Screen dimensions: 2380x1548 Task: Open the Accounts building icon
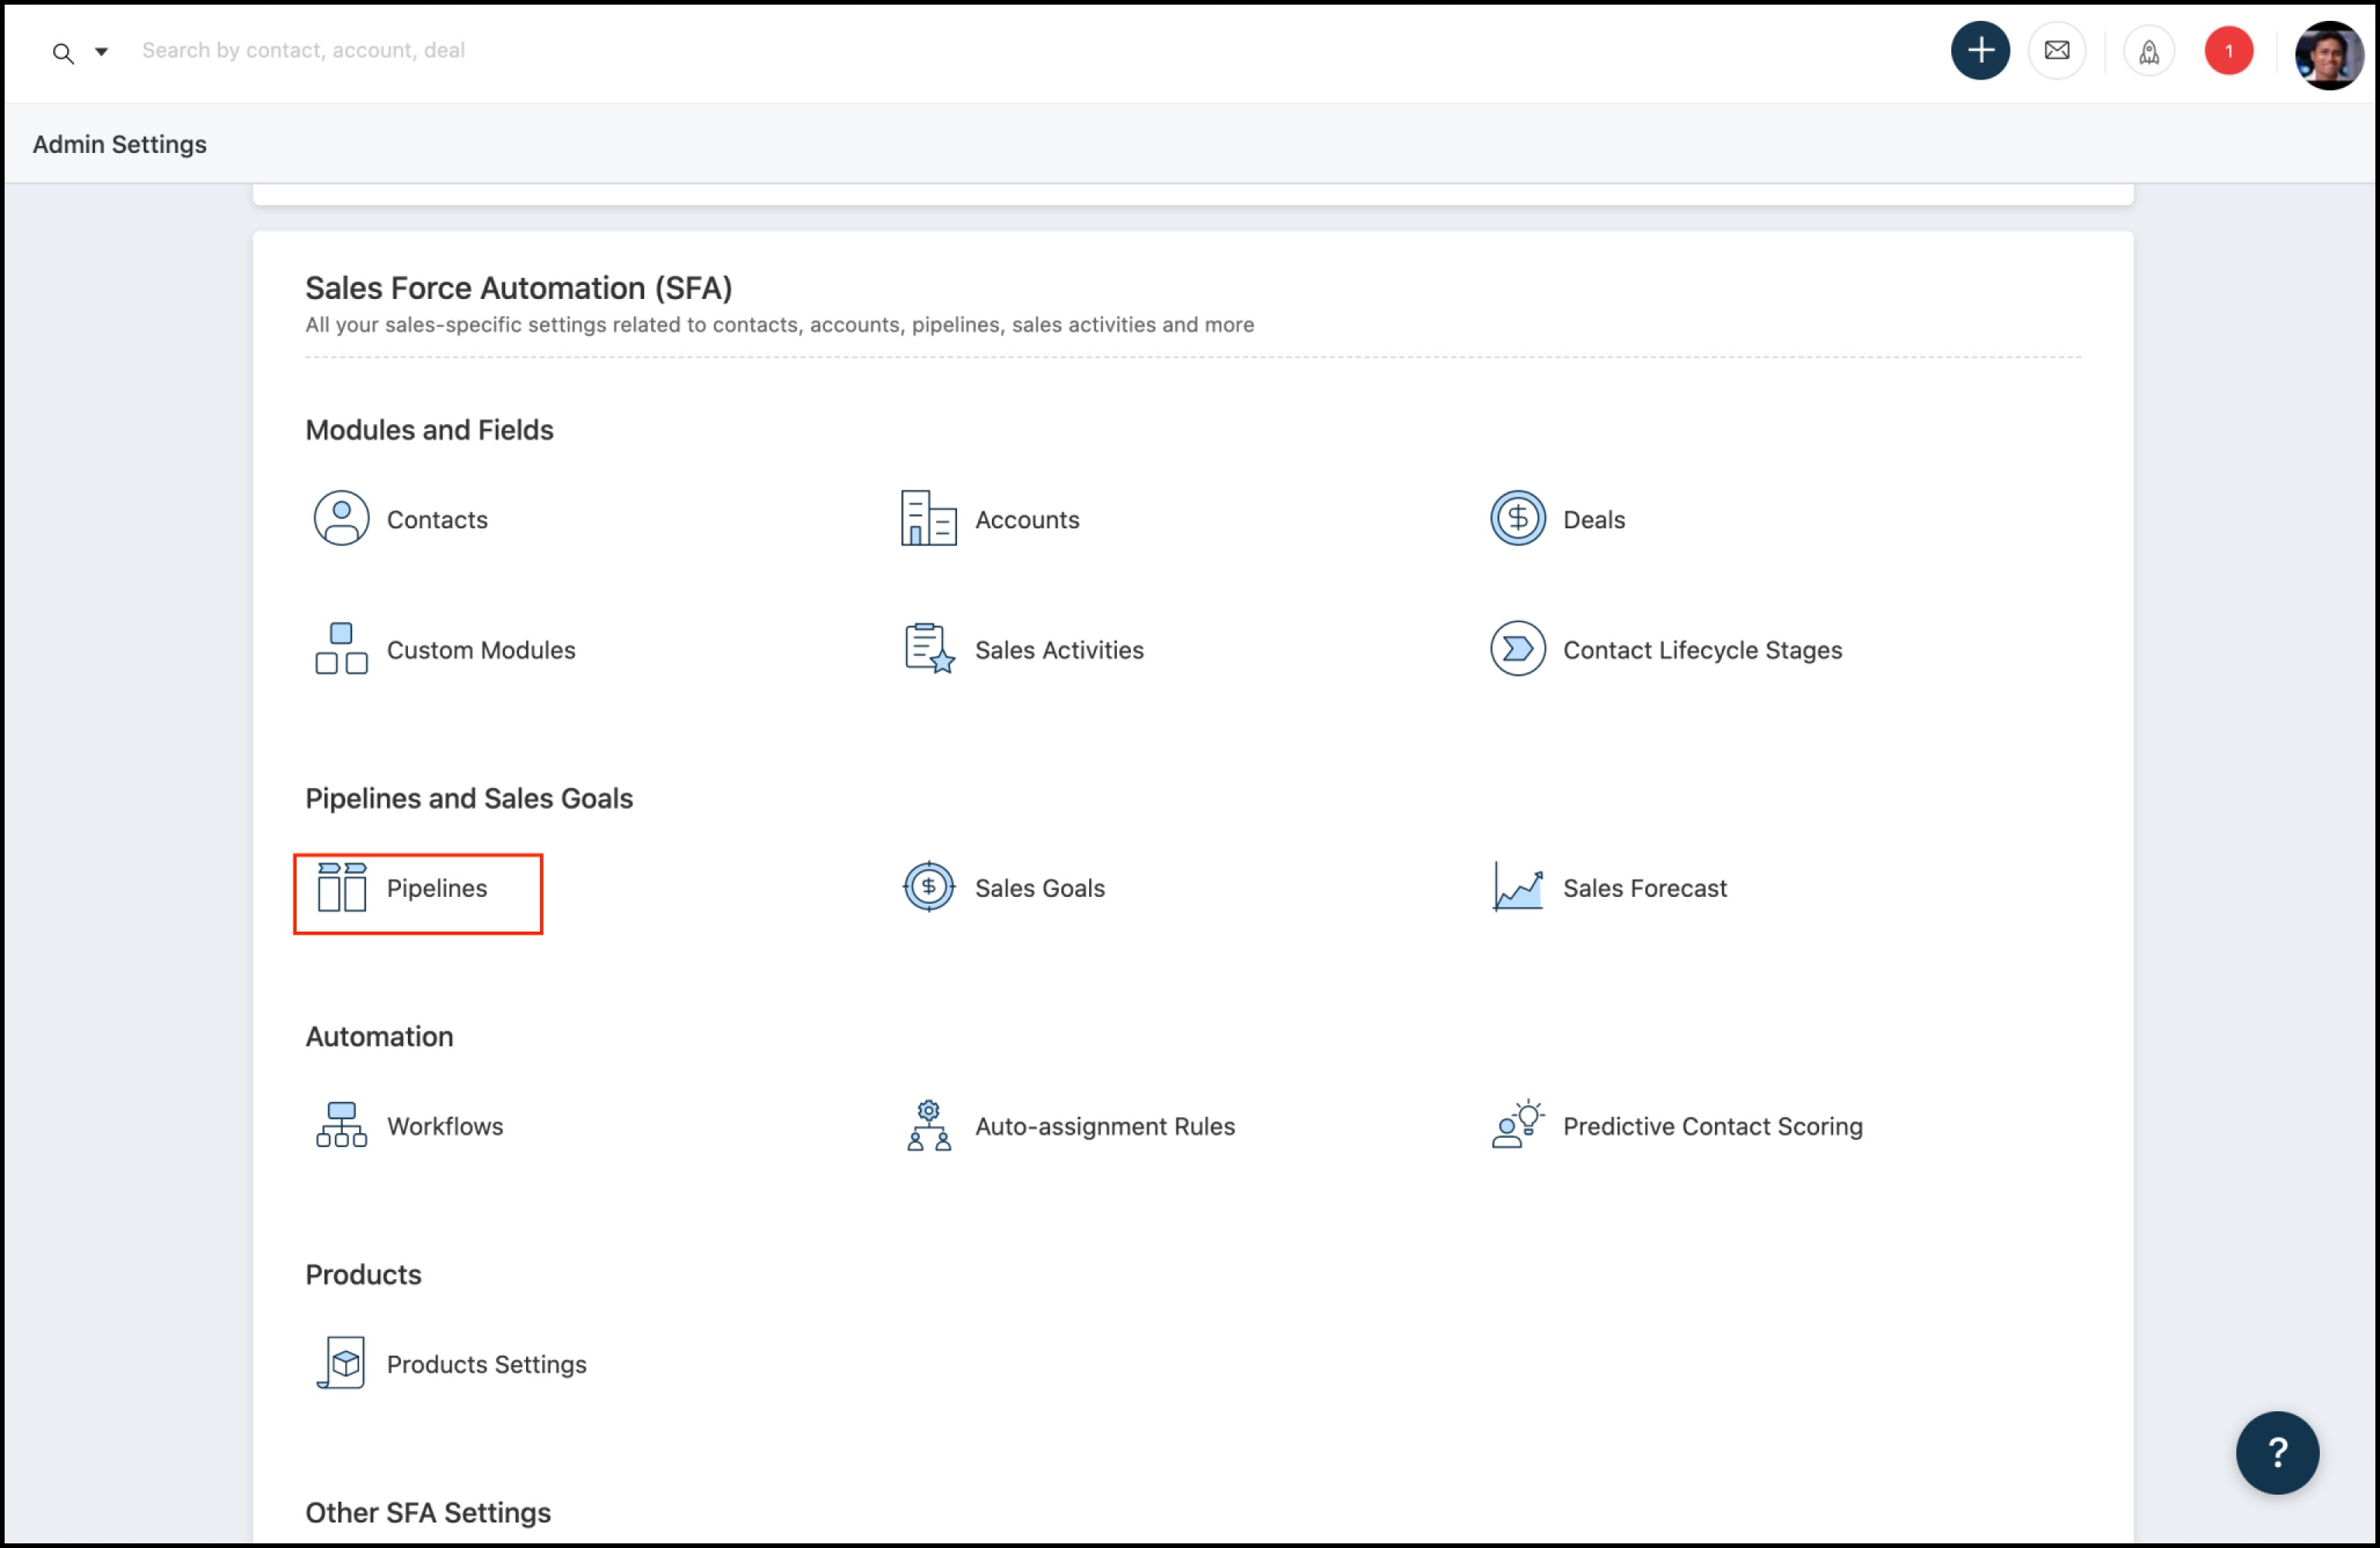[928, 518]
